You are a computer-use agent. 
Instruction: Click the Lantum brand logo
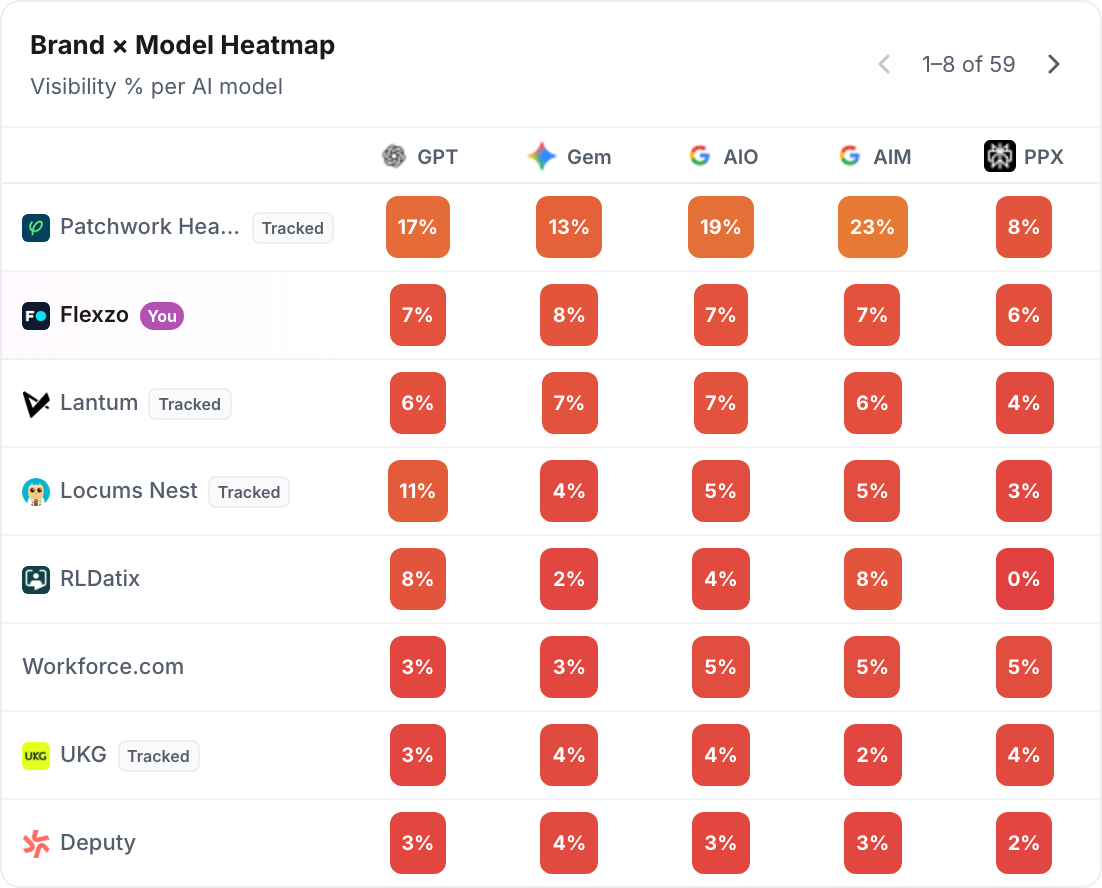coord(36,404)
